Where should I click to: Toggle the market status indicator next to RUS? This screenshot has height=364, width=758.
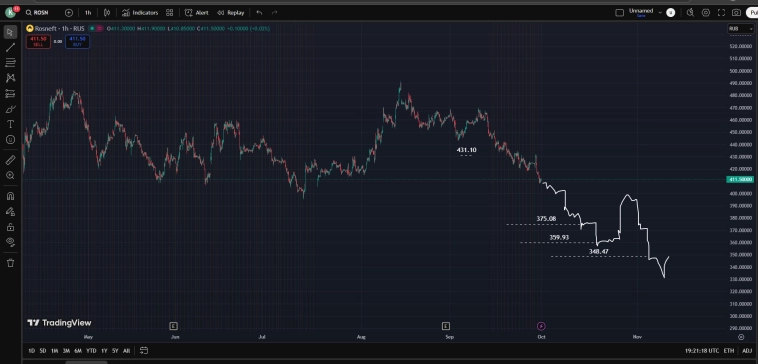pos(92,29)
